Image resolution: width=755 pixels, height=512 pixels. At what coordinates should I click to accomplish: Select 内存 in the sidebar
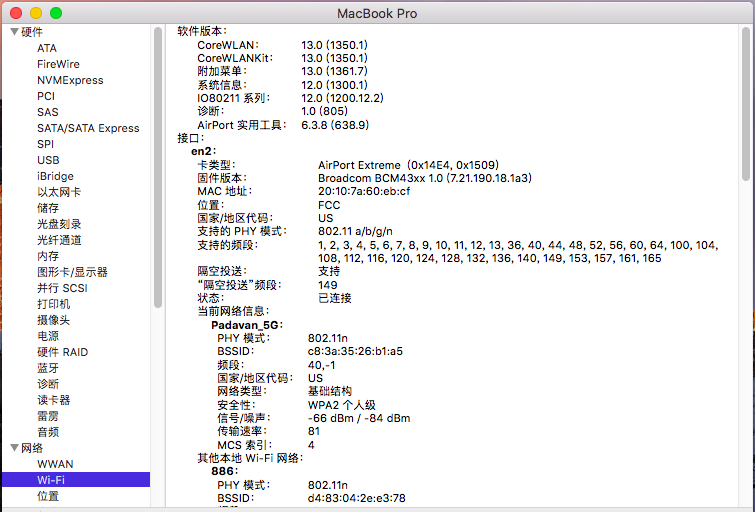click(x=48, y=256)
